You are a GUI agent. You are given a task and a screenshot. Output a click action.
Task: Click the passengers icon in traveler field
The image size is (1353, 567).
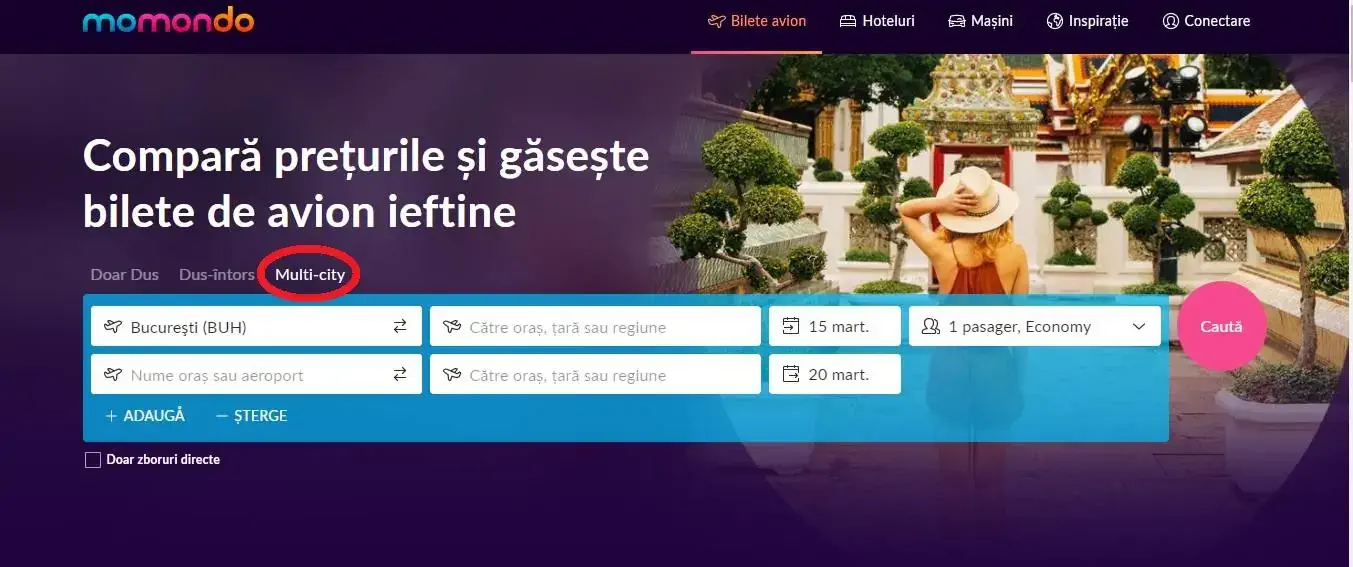pyautogui.click(x=931, y=326)
